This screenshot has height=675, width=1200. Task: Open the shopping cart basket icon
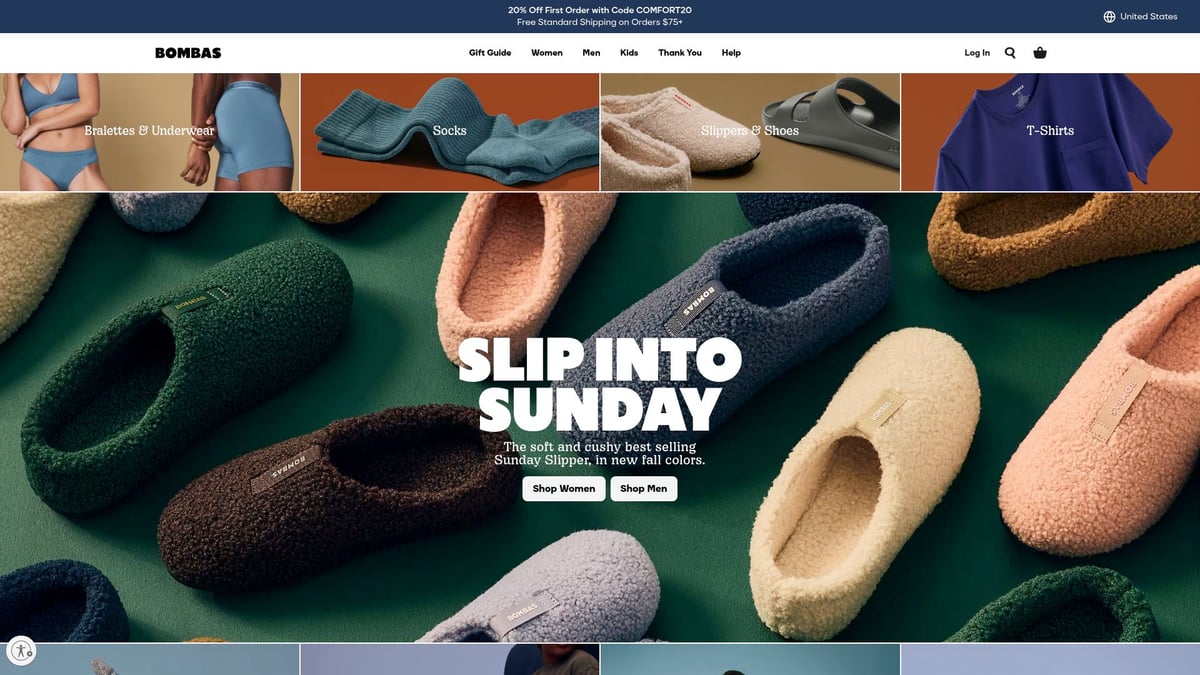1040,53
